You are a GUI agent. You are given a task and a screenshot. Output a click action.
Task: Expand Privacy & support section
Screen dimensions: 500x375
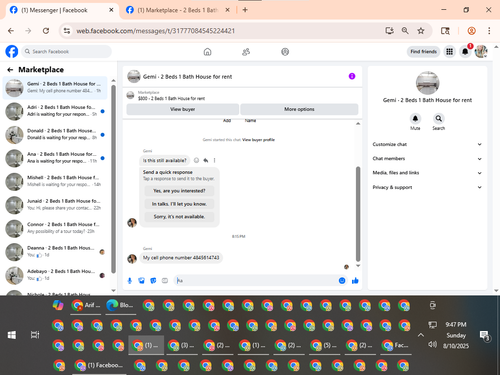427,187
